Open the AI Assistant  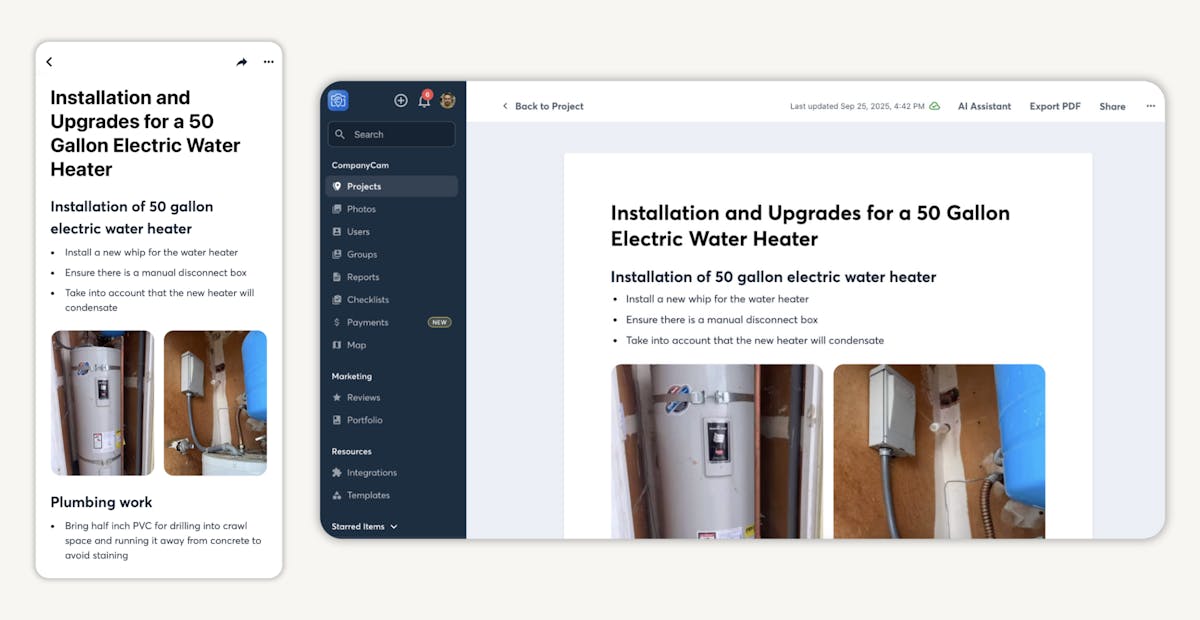pyautogui.click(x=984, y=106)
